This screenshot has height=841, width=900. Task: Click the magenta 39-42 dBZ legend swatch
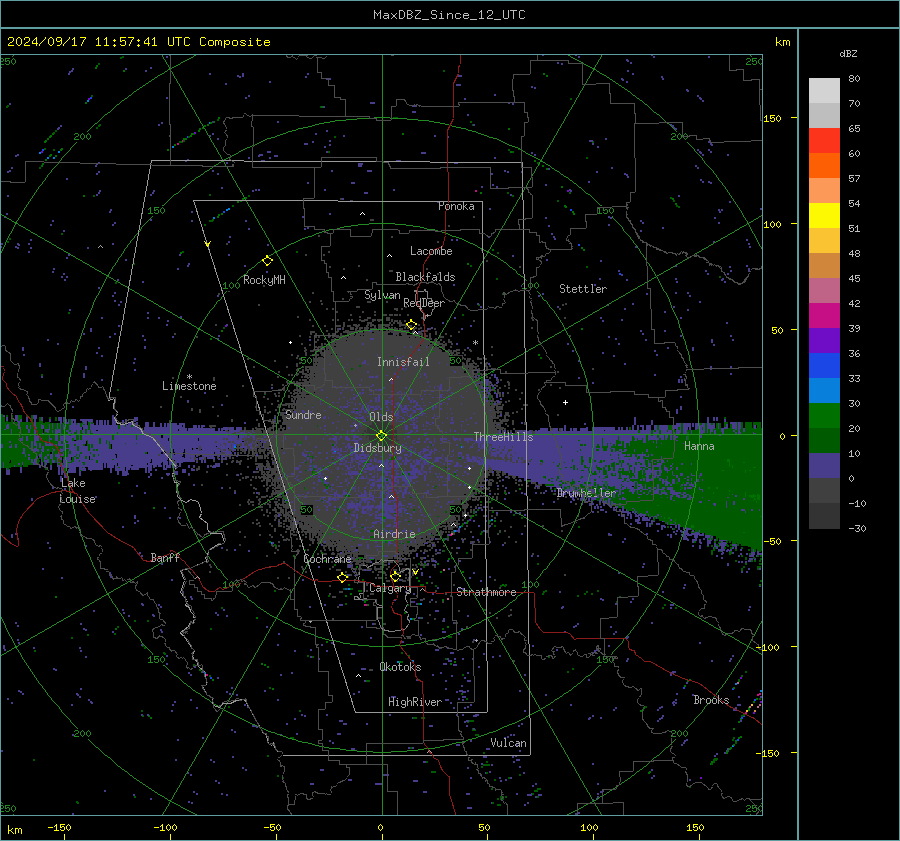point(824,315)
